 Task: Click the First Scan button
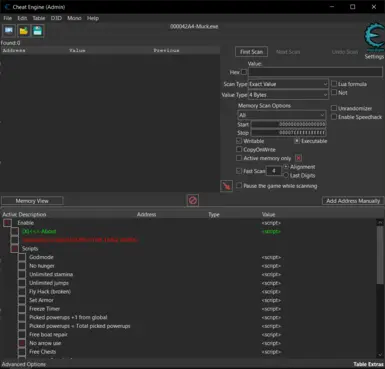(x=251, y=52)
